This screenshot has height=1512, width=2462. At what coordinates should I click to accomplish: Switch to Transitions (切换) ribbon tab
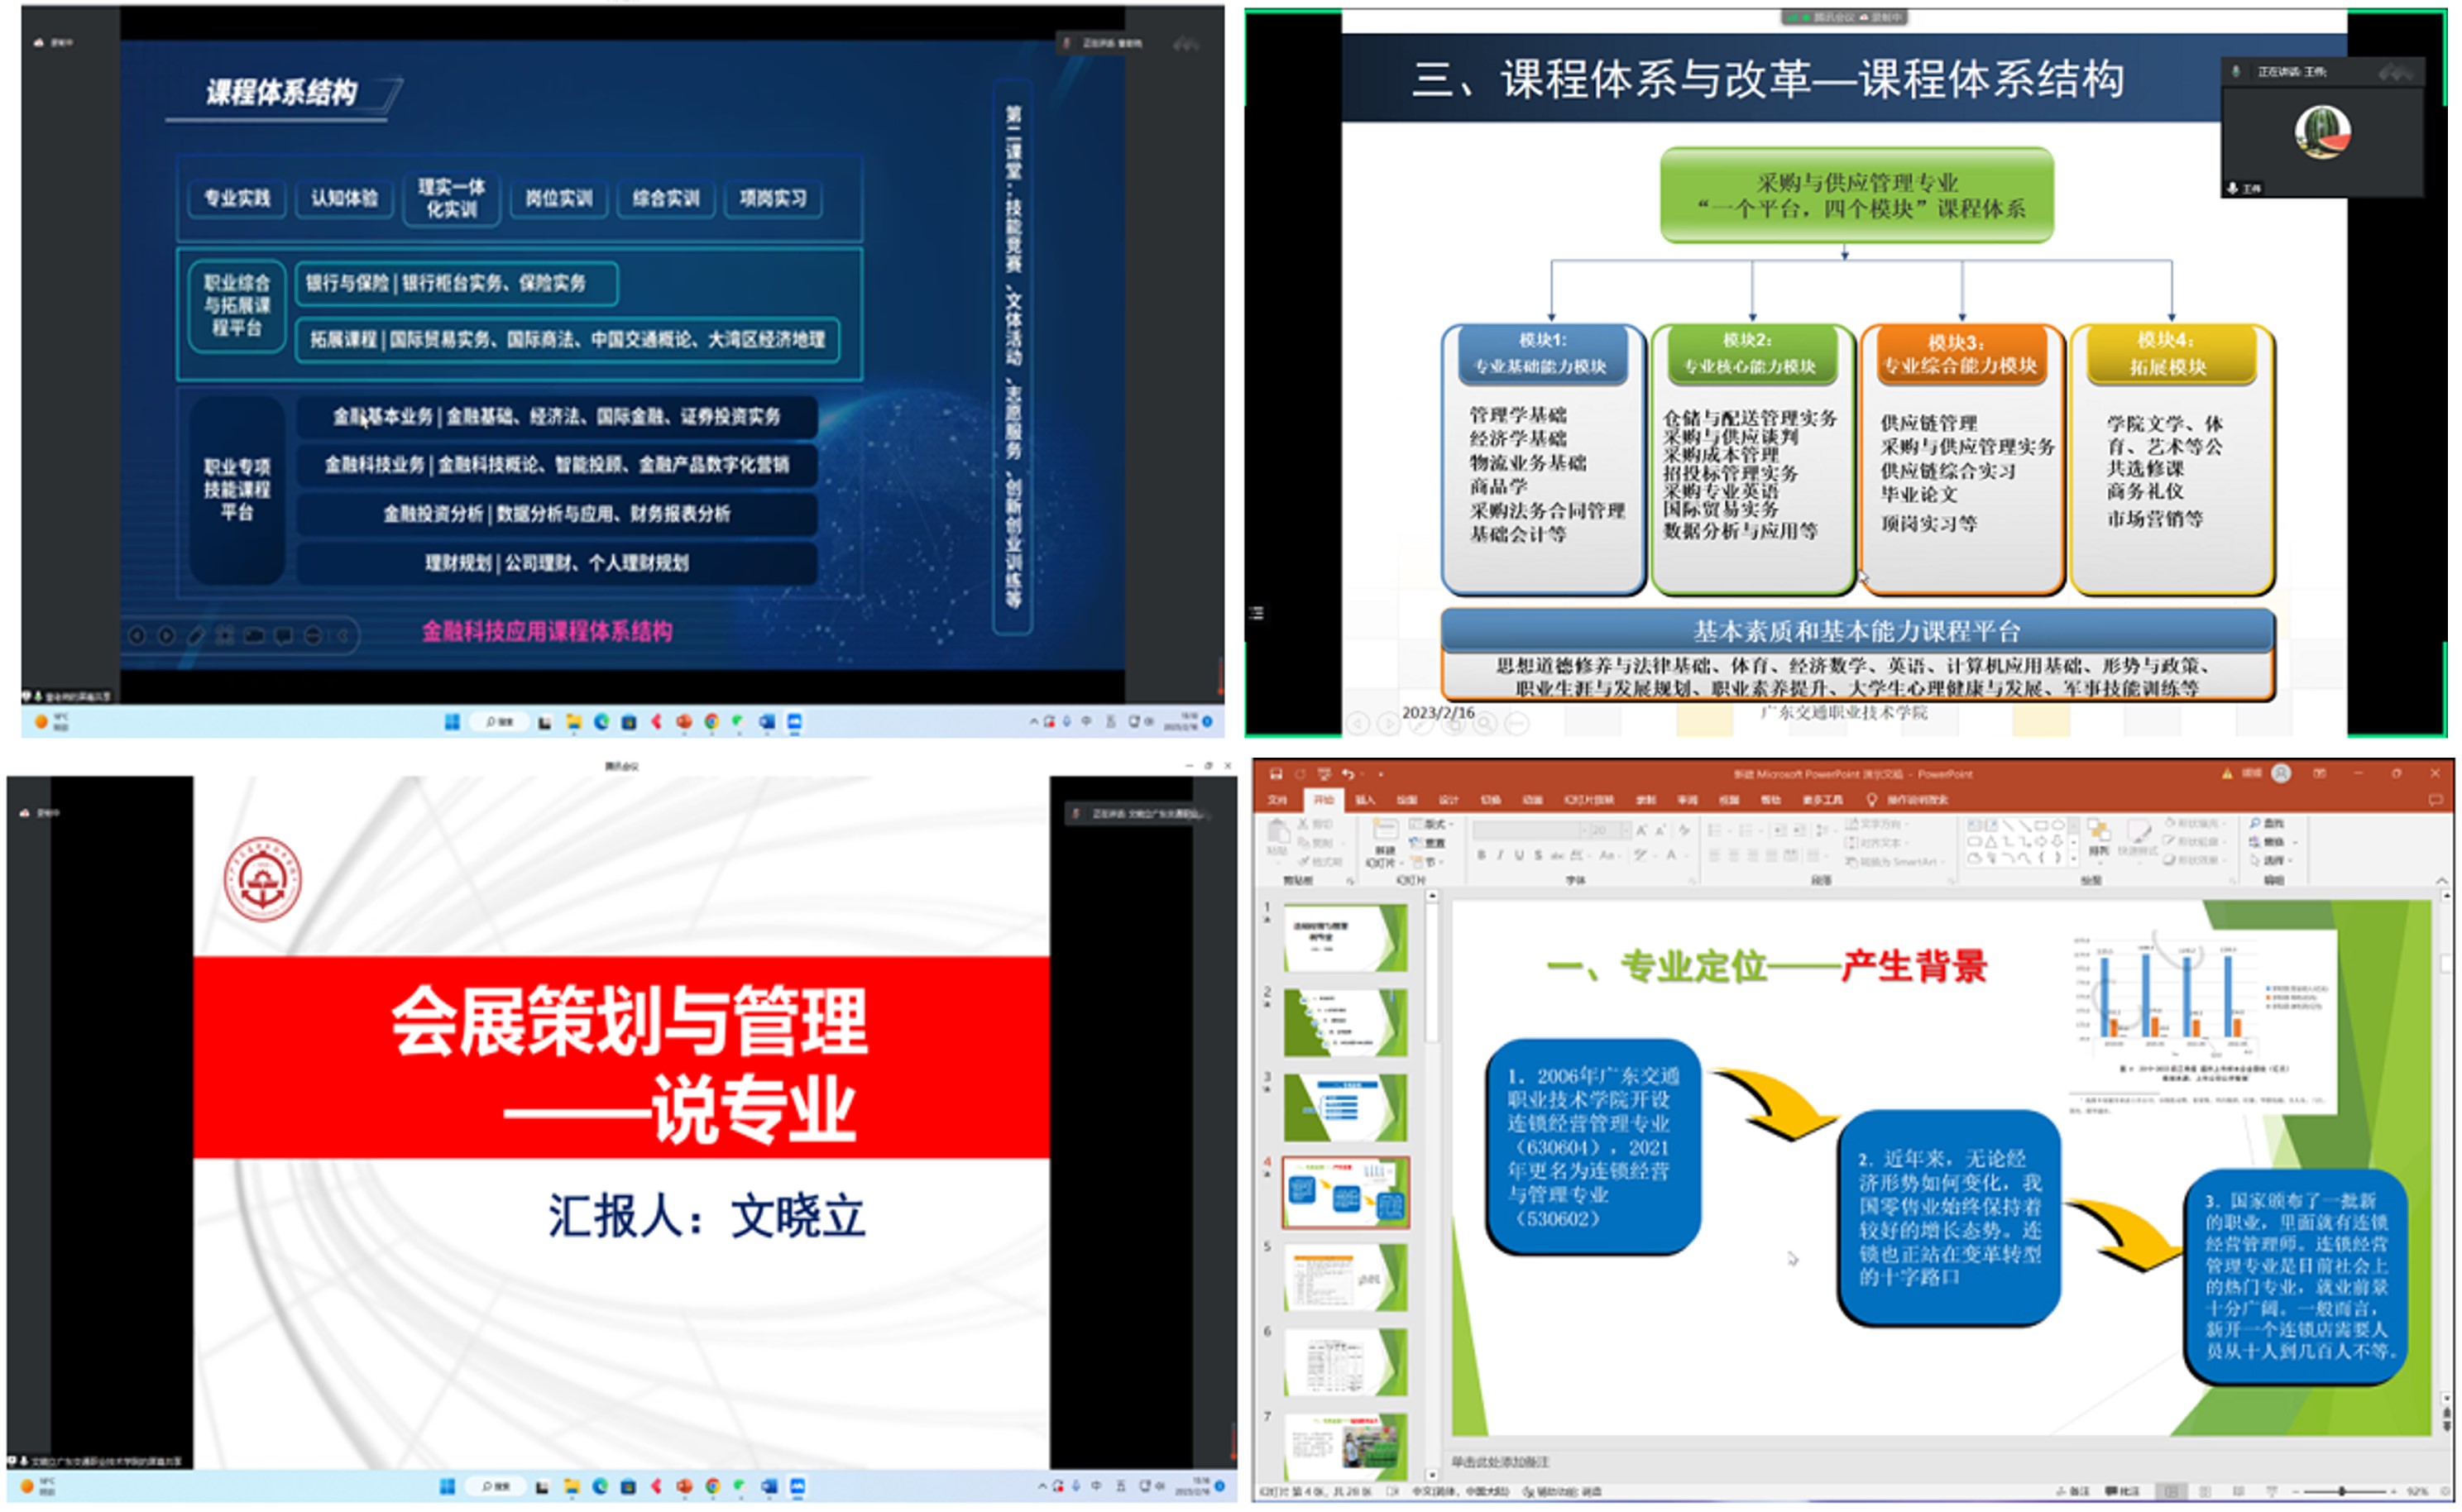(1491, 801)
